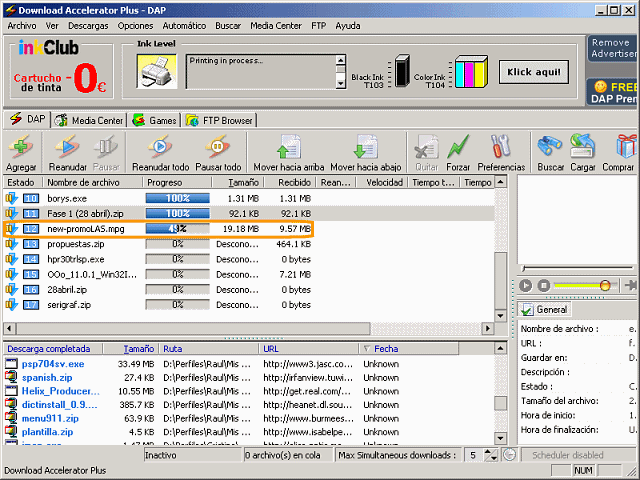Open the scheduler clock icon in status bar
This screenshot has width=640, height=480.
pyautogui.click(x=509, y=455)
